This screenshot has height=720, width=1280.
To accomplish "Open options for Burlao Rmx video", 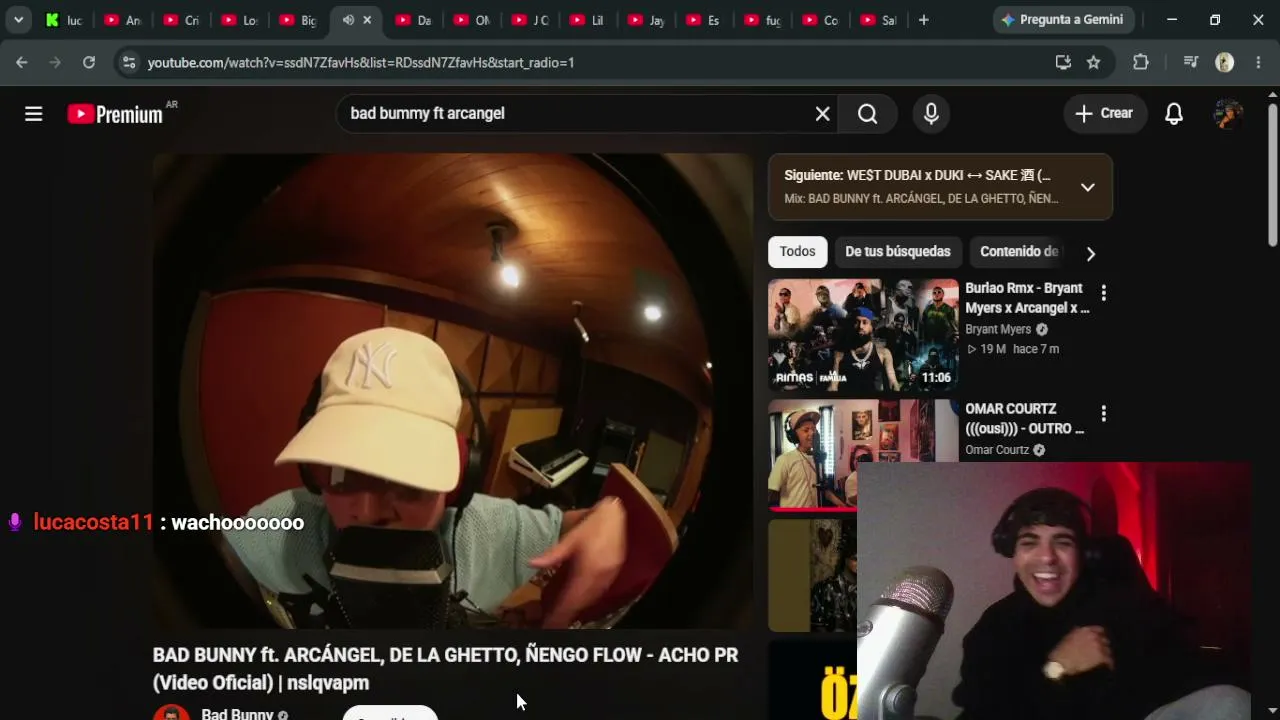I will coord(1103,293).
